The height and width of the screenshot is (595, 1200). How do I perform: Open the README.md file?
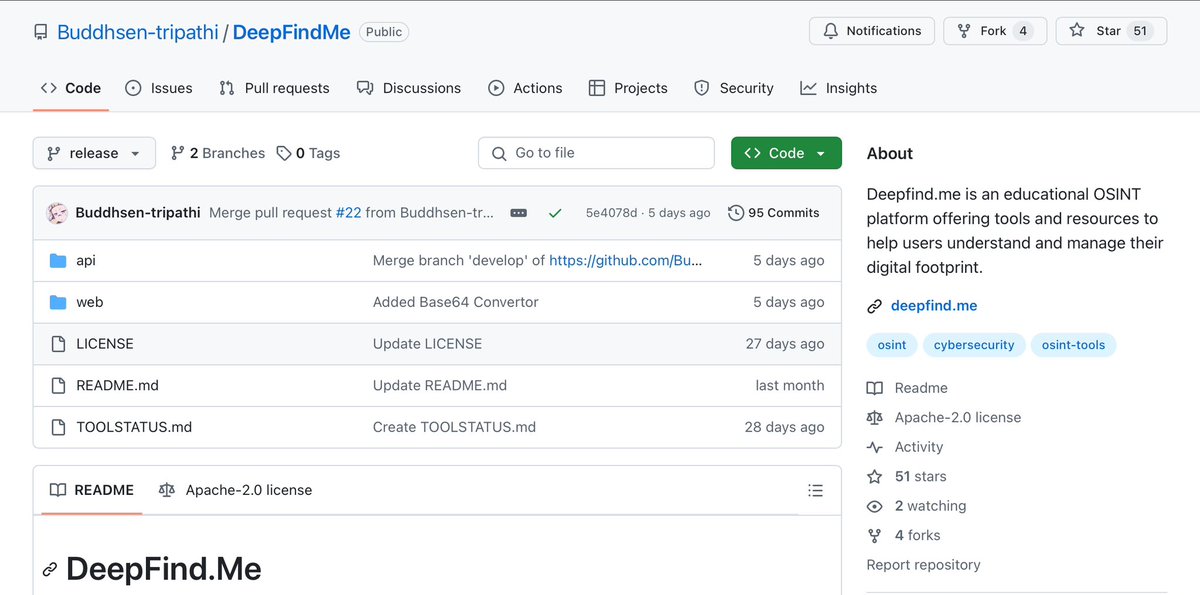coord(118,385)
